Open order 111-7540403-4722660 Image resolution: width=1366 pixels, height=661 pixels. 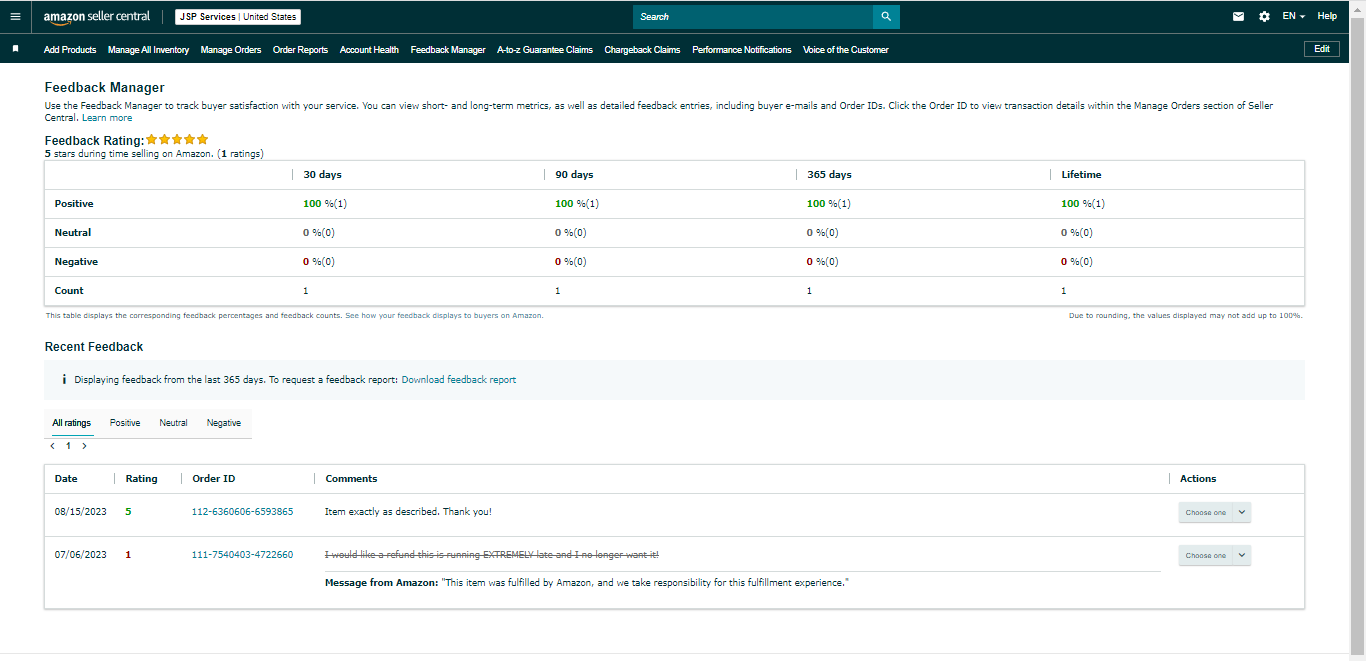click(242, 555)
